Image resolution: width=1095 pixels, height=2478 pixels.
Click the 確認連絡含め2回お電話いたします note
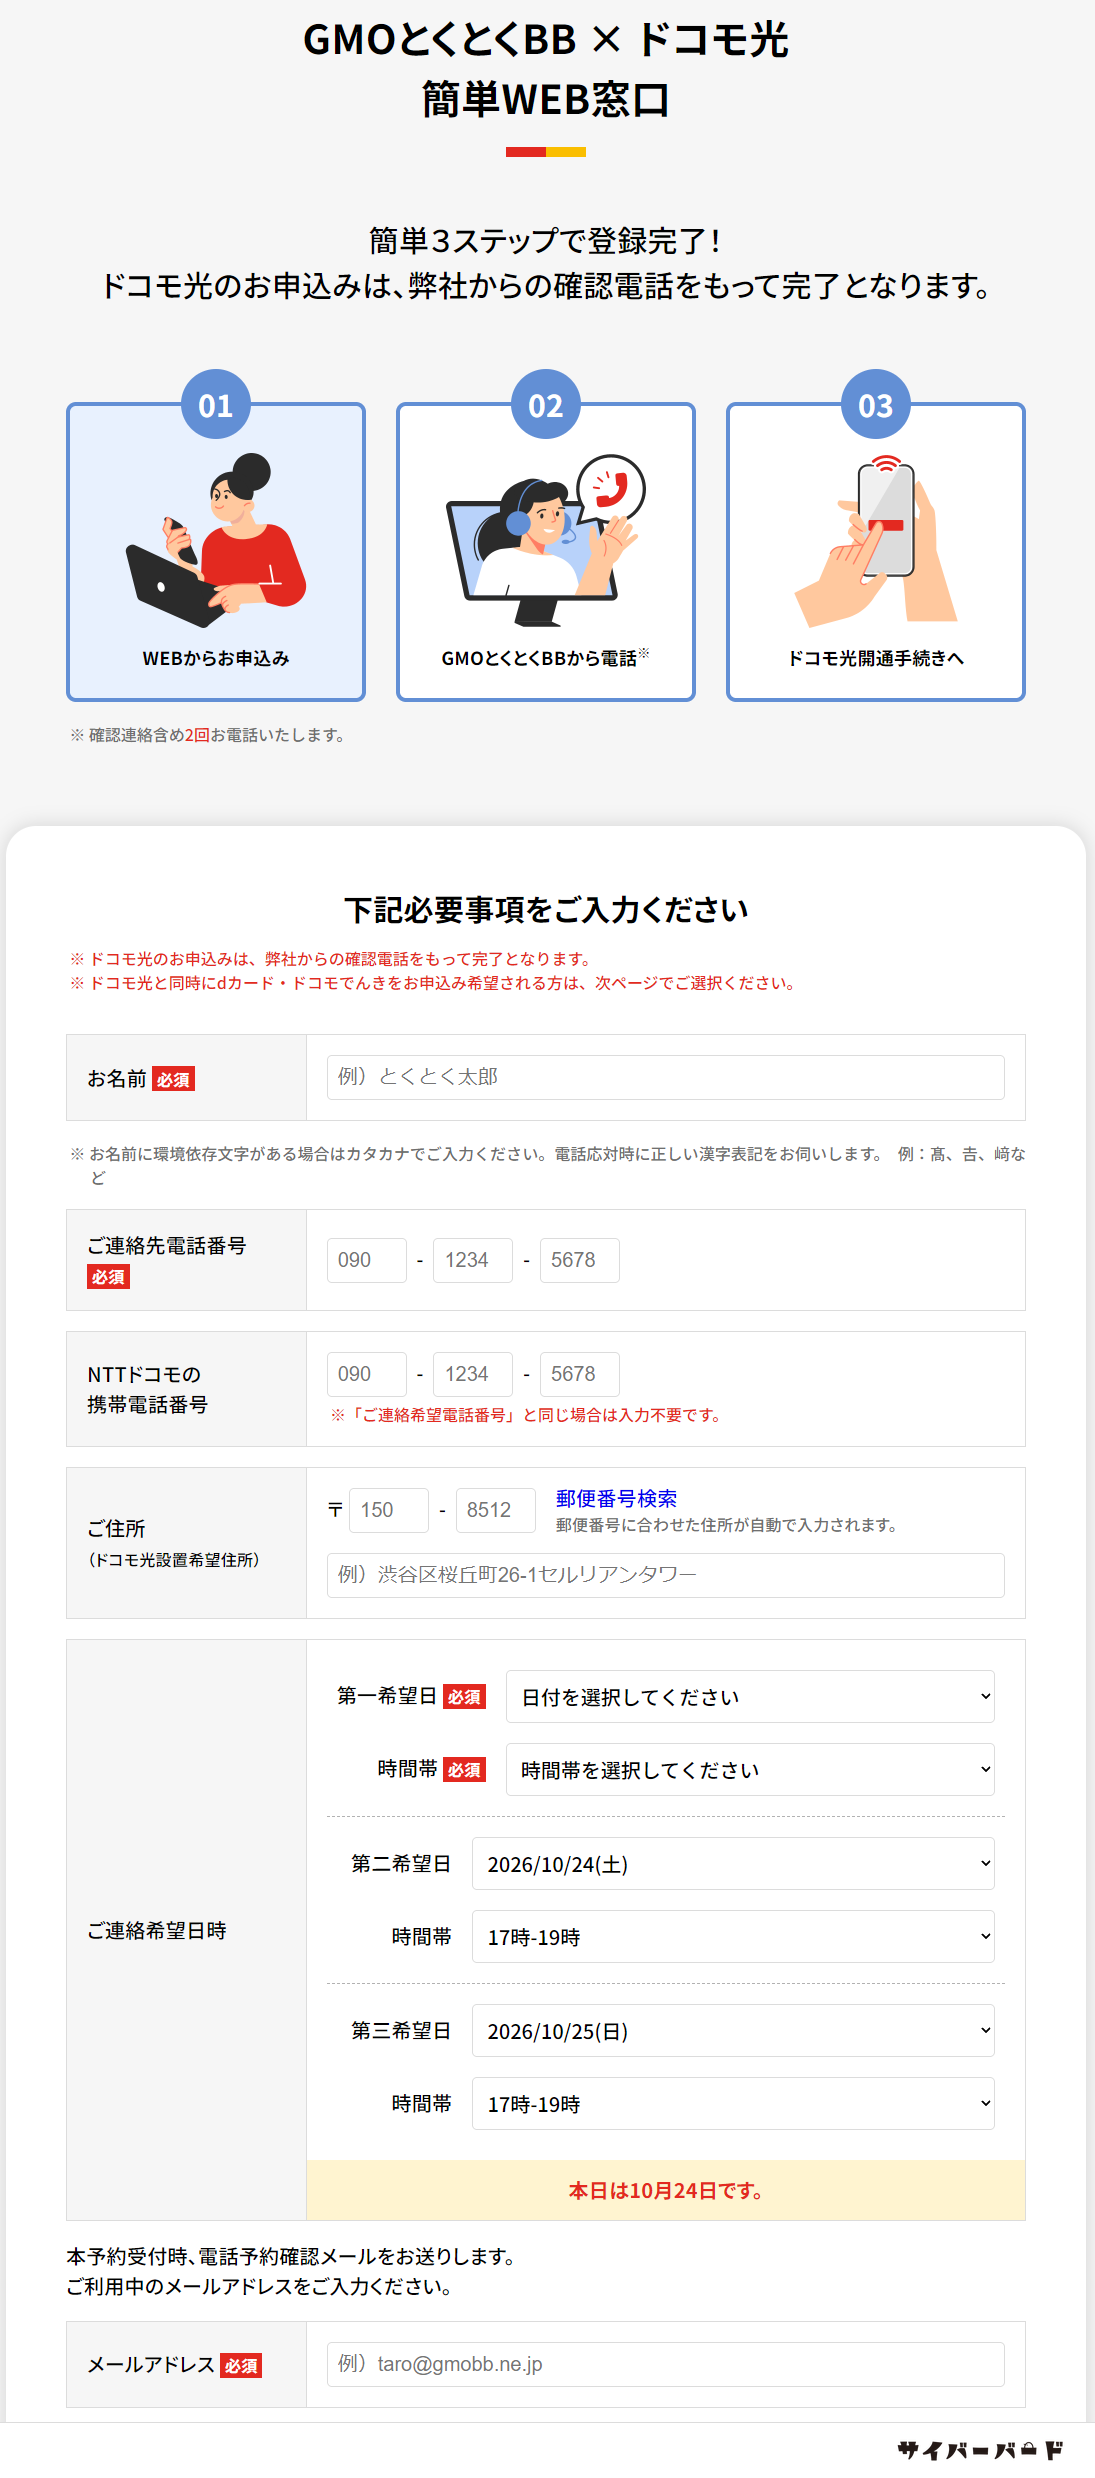[208, 735]
